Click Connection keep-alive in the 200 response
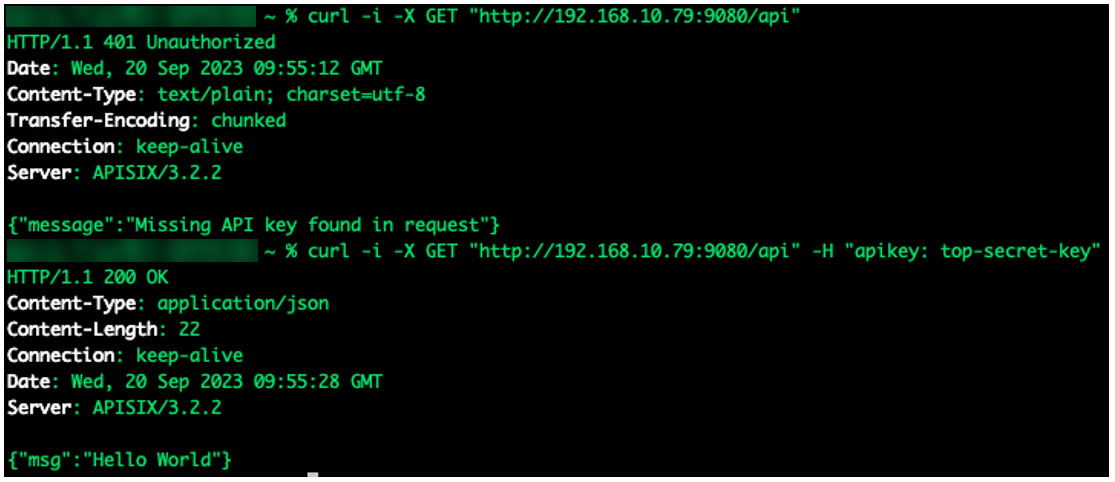Screen dimensions: 1115x482 point(125,355)
